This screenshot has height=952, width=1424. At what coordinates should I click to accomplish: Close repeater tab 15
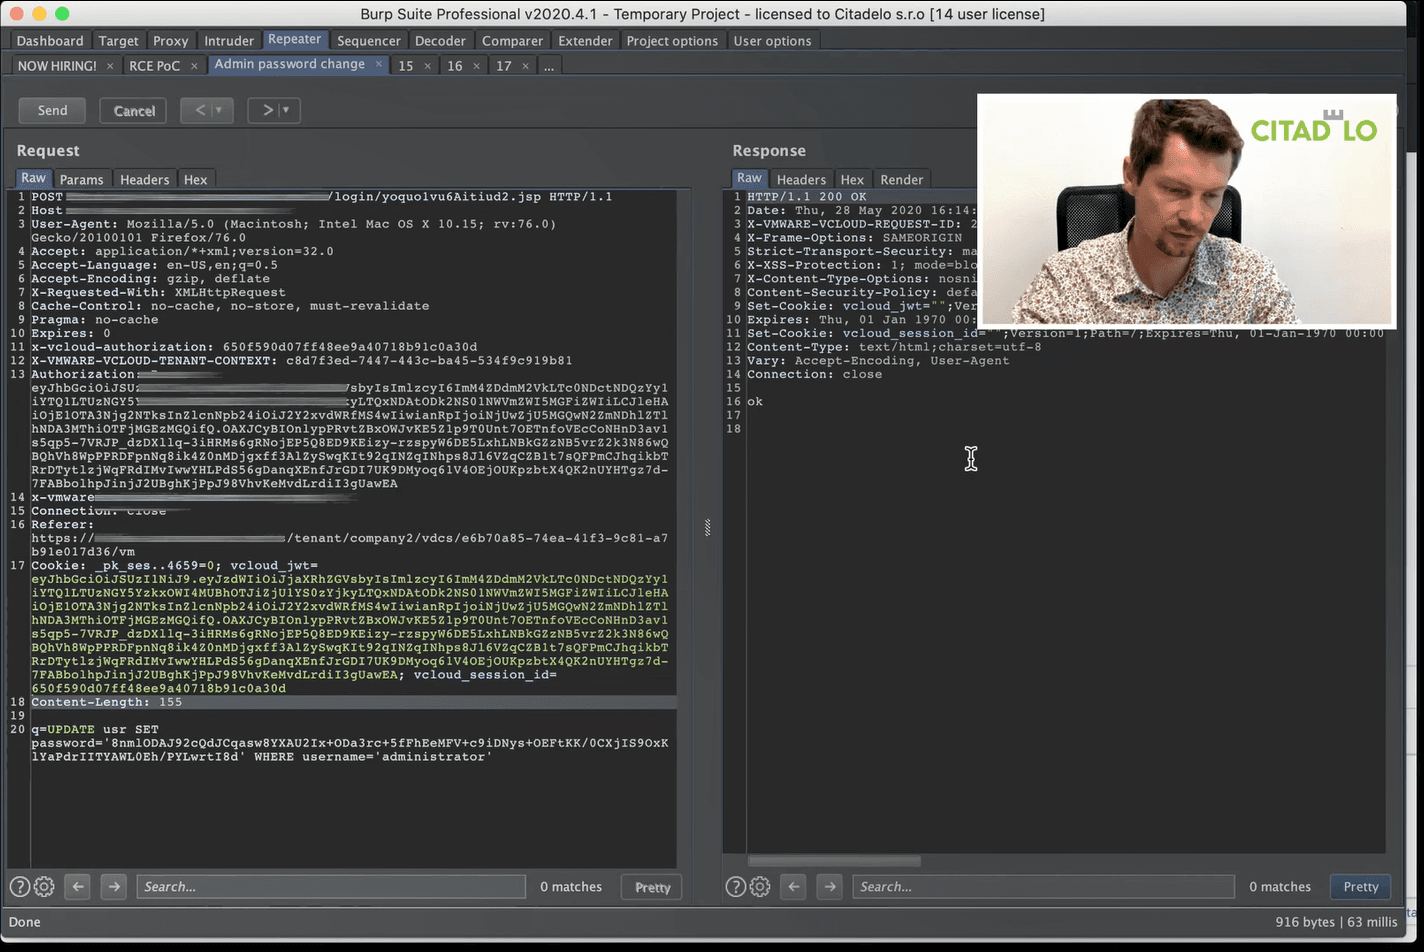pos(427,66)
